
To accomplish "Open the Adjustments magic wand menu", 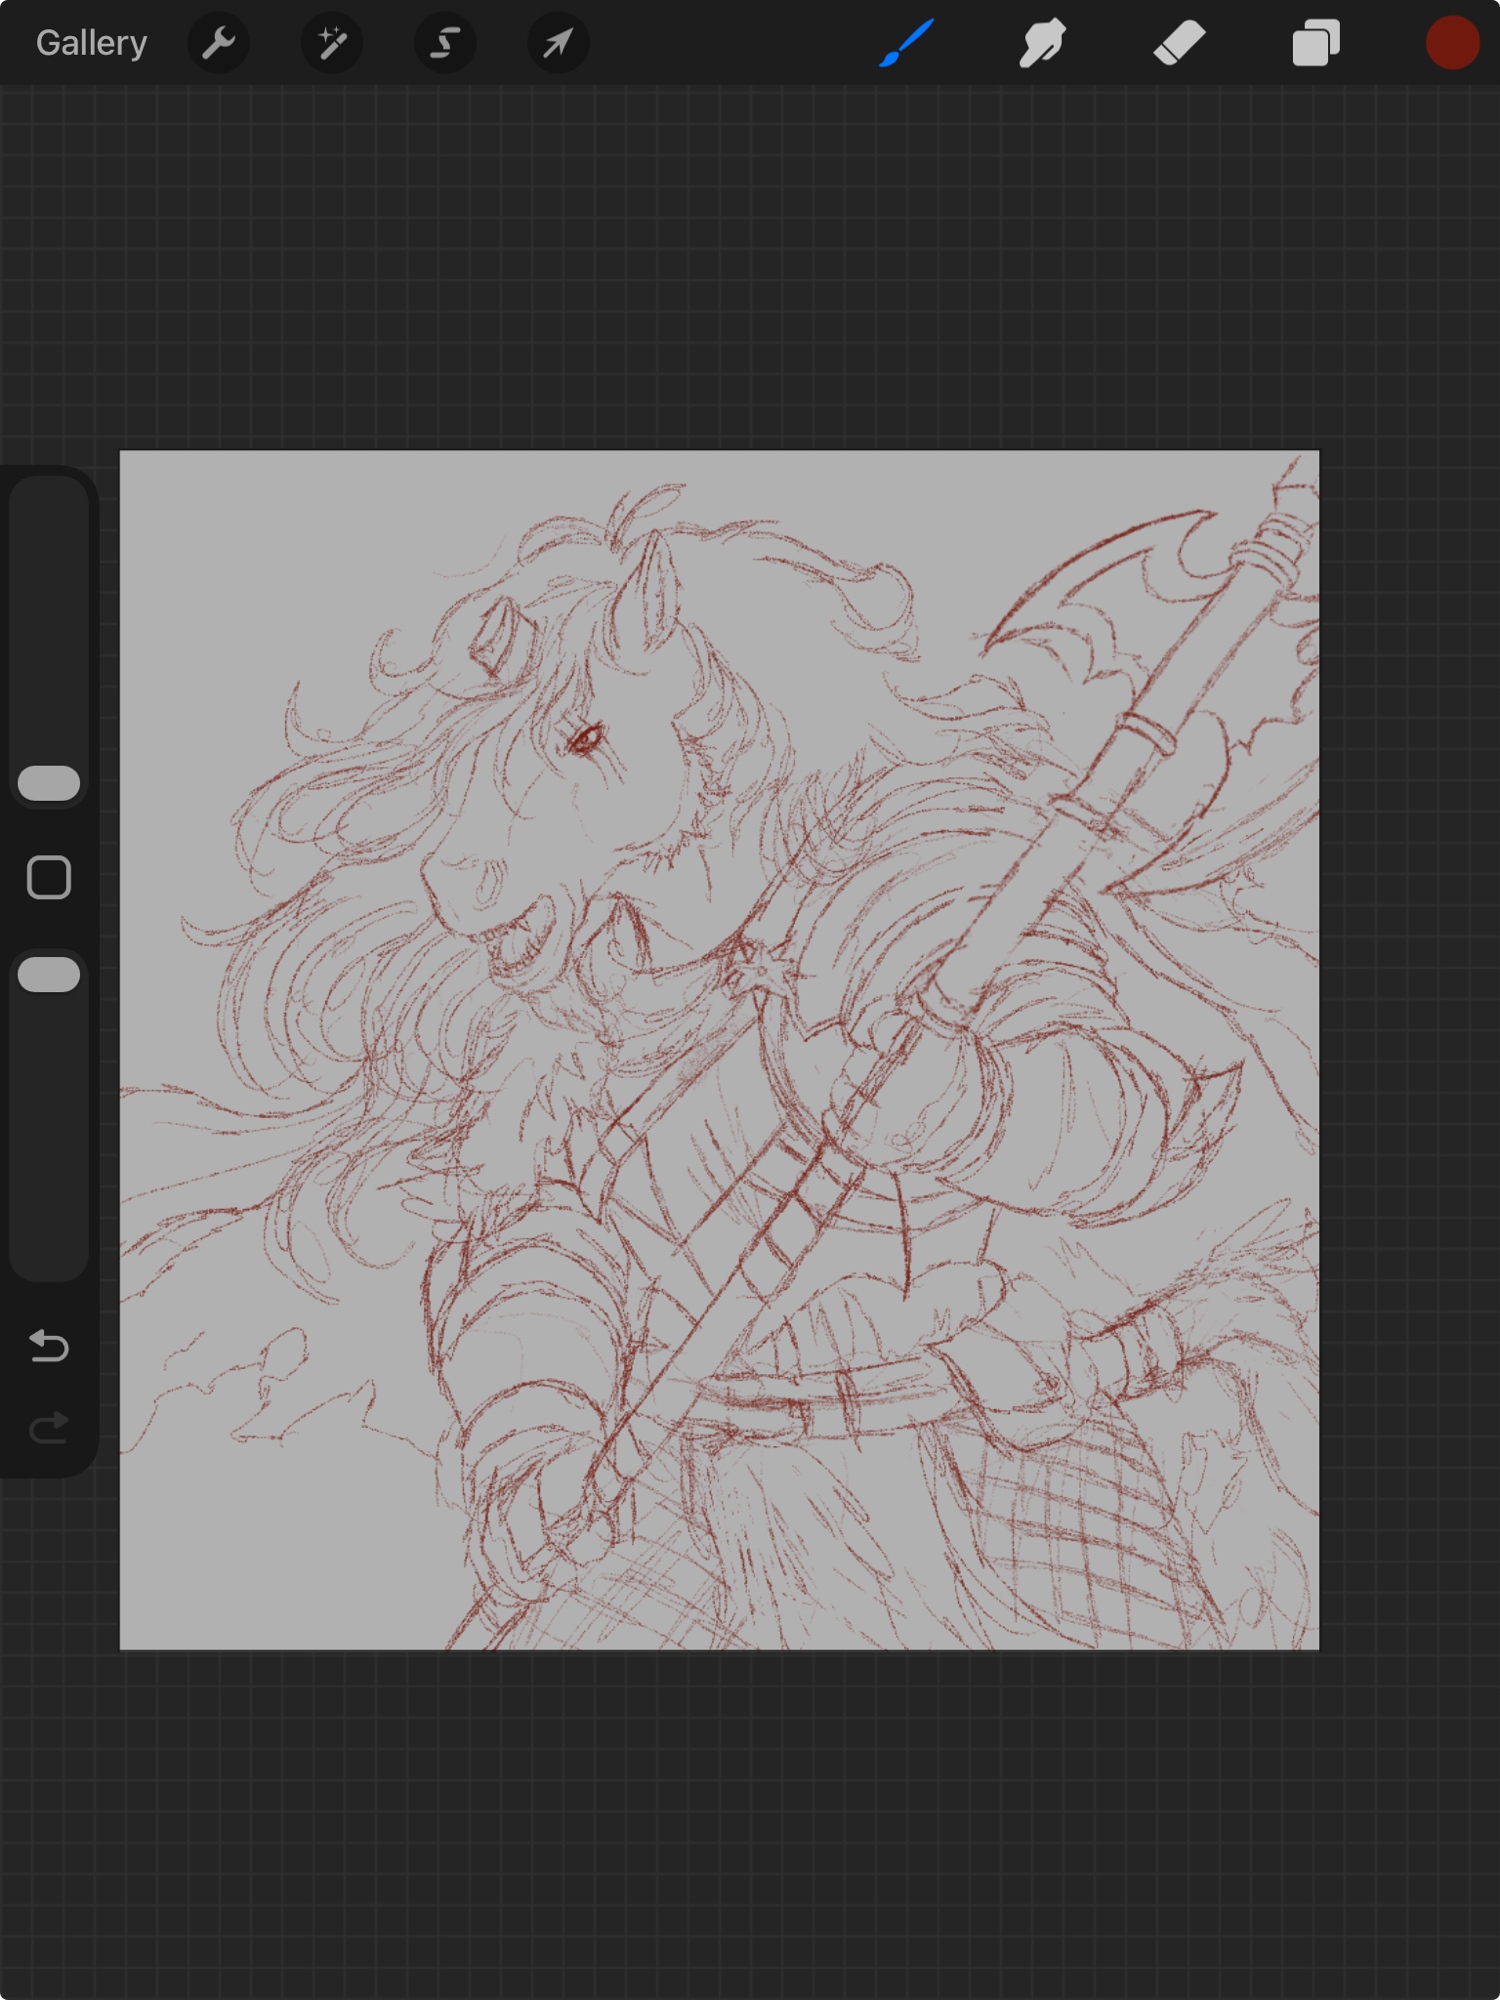I will coord(331,43).
